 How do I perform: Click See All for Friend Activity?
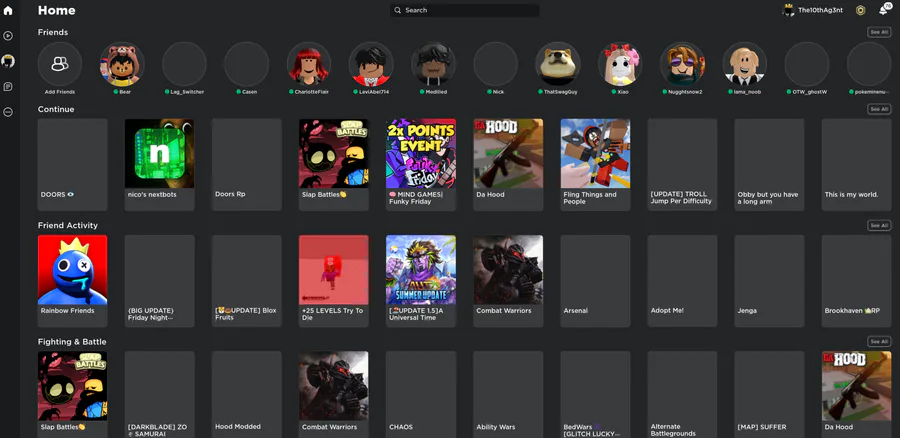[x=879, y=226]
